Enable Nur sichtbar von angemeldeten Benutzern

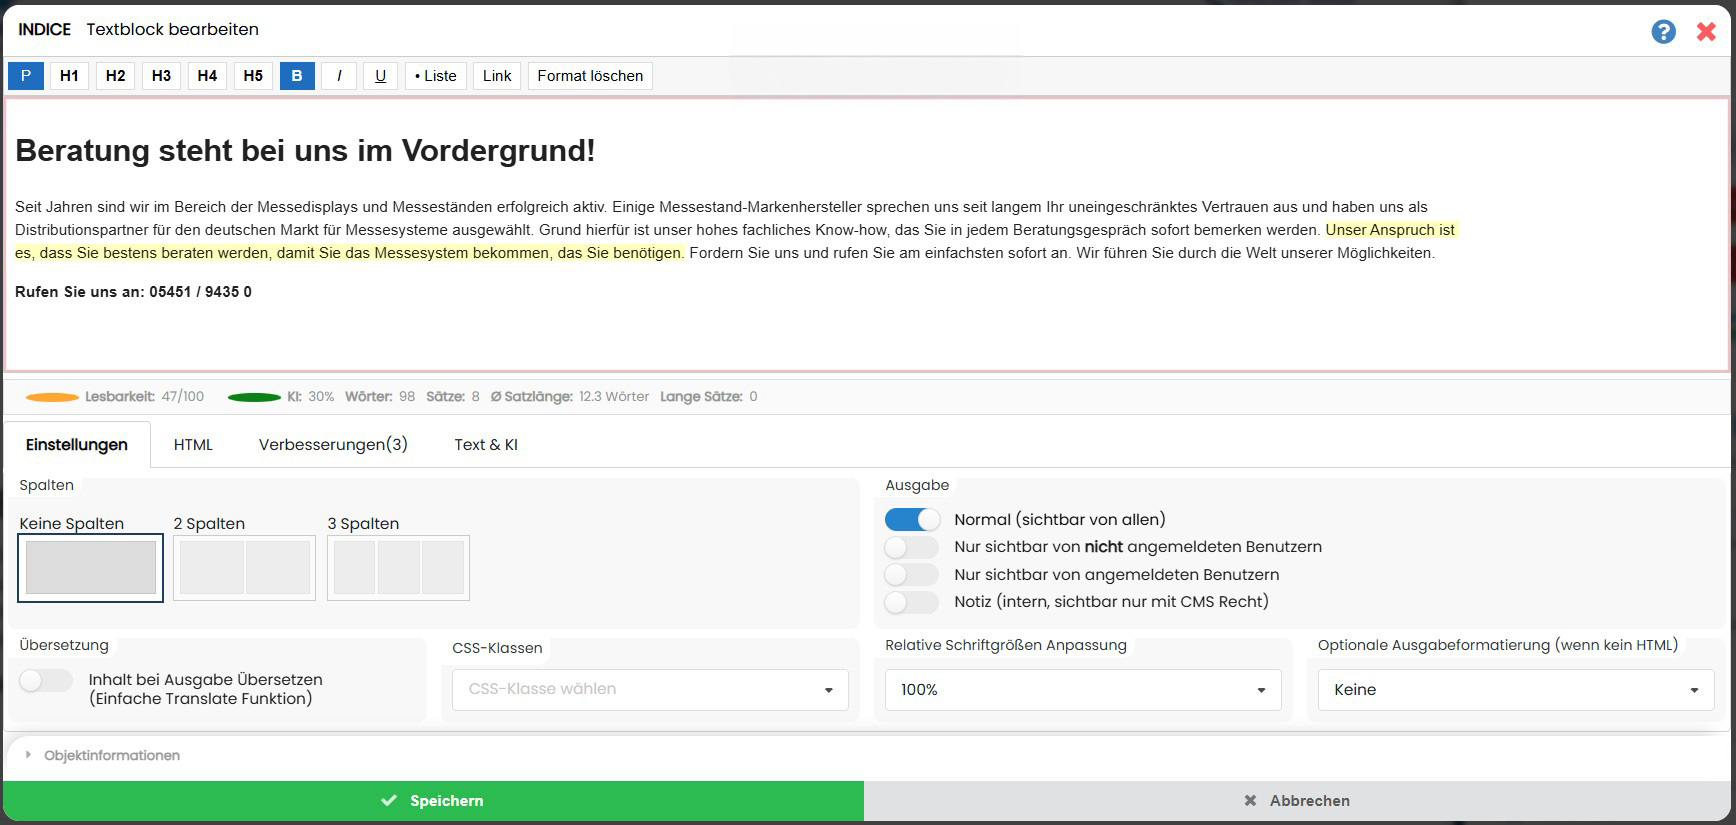click(x=912, y=575)
